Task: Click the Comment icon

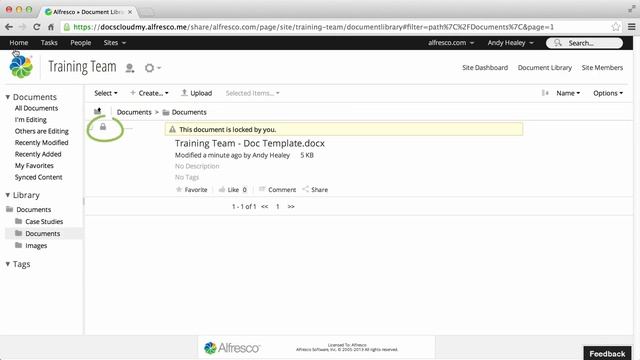Action: (x=262, y=189)
